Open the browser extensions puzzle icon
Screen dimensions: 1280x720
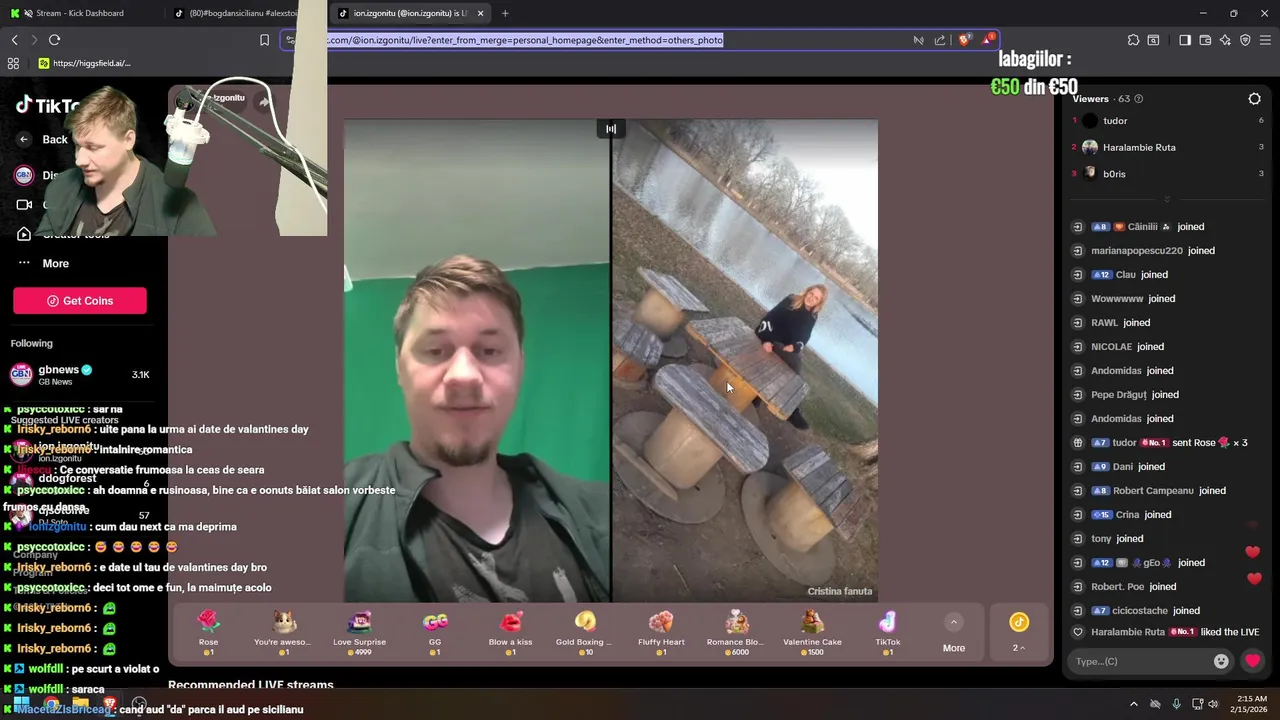1133,40
